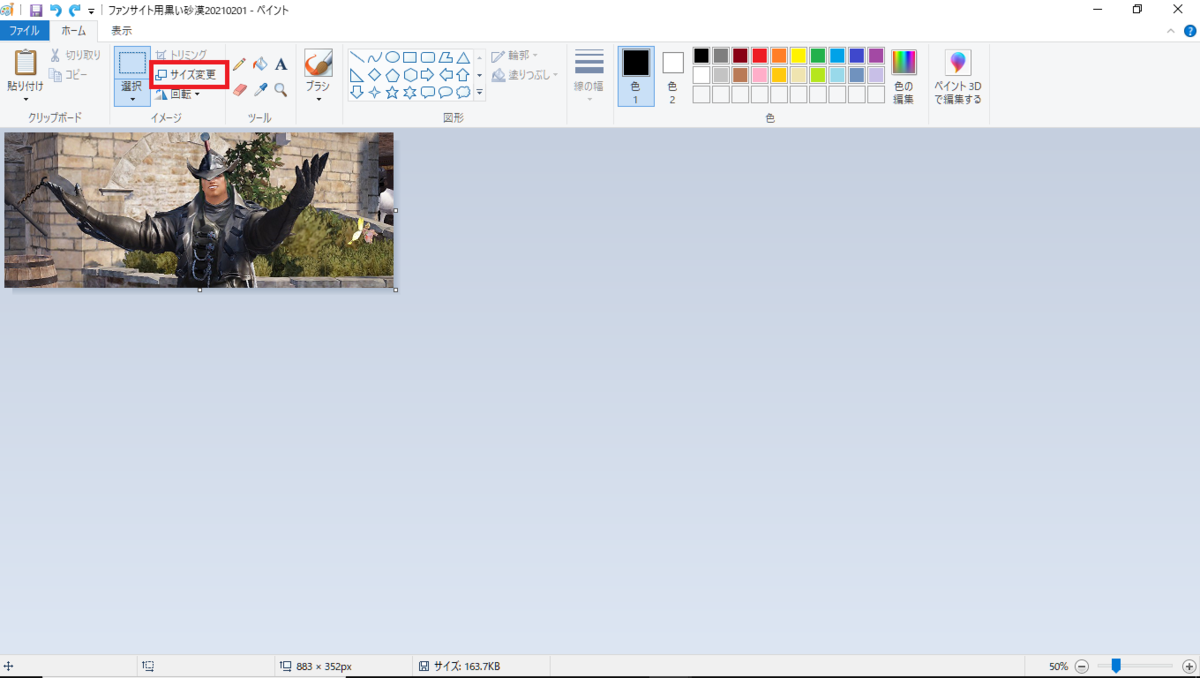Select the Pencil tool
1200x678 pixels.
[239, 64]
